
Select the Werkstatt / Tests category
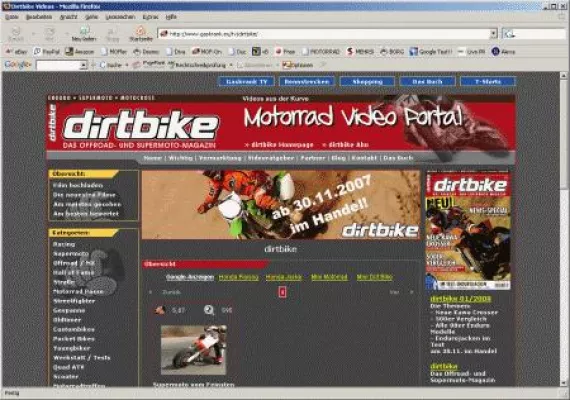tap(81, 358)
